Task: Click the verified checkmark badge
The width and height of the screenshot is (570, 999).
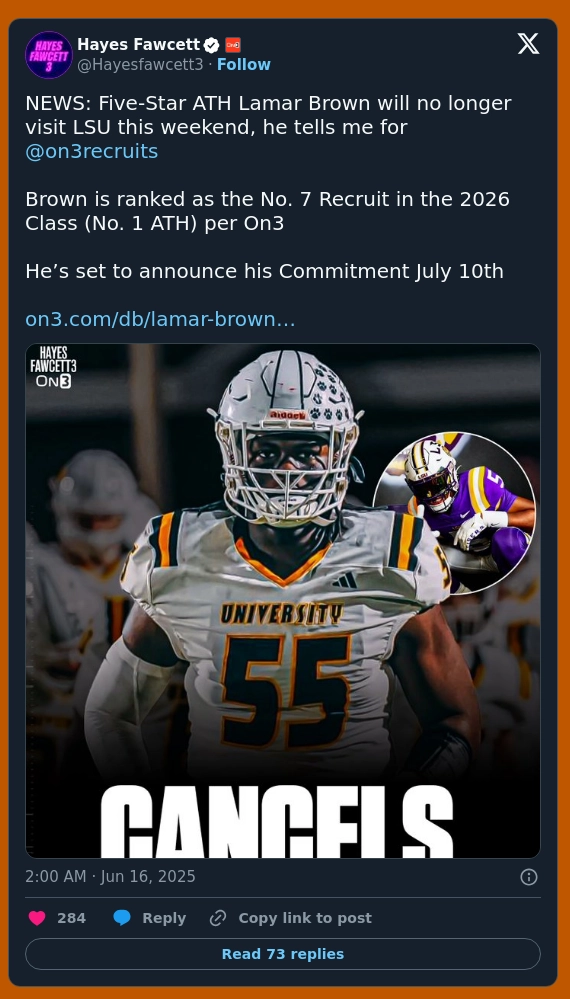Action: [x=211, y=45]
